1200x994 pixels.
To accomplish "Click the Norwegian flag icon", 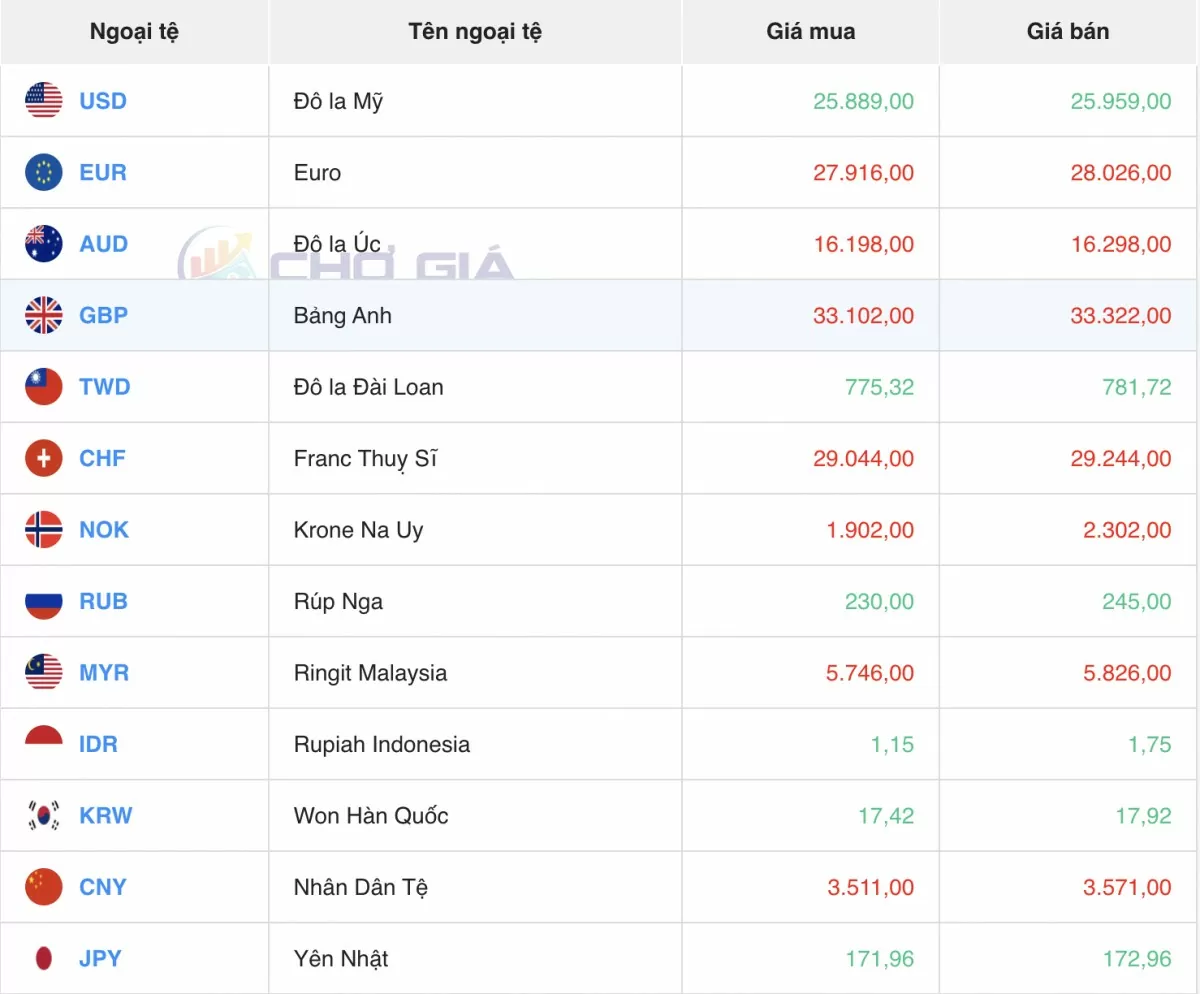I will tap(44, 530).
